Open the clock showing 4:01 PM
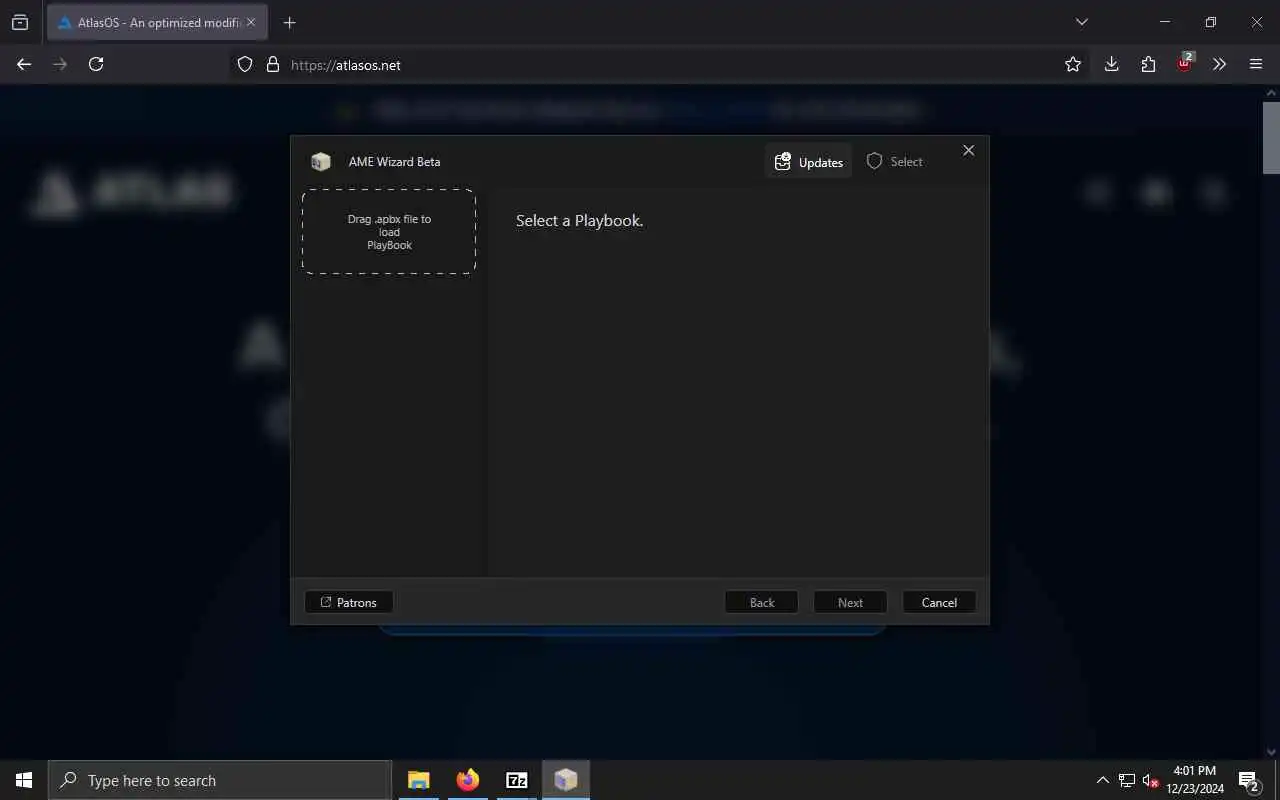The height and width of the screenshot is (800, 1280). tap(1195, 780)
